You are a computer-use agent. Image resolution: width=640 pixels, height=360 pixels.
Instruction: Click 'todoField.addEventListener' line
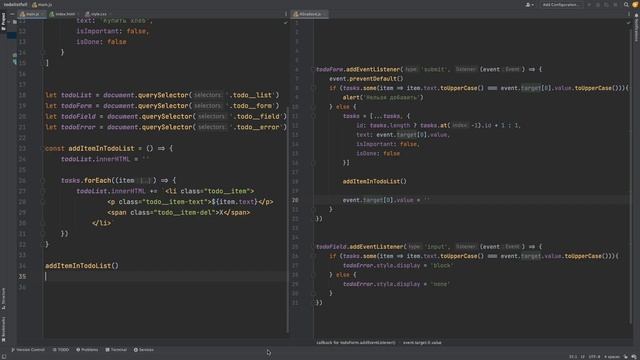coord(429,247)
